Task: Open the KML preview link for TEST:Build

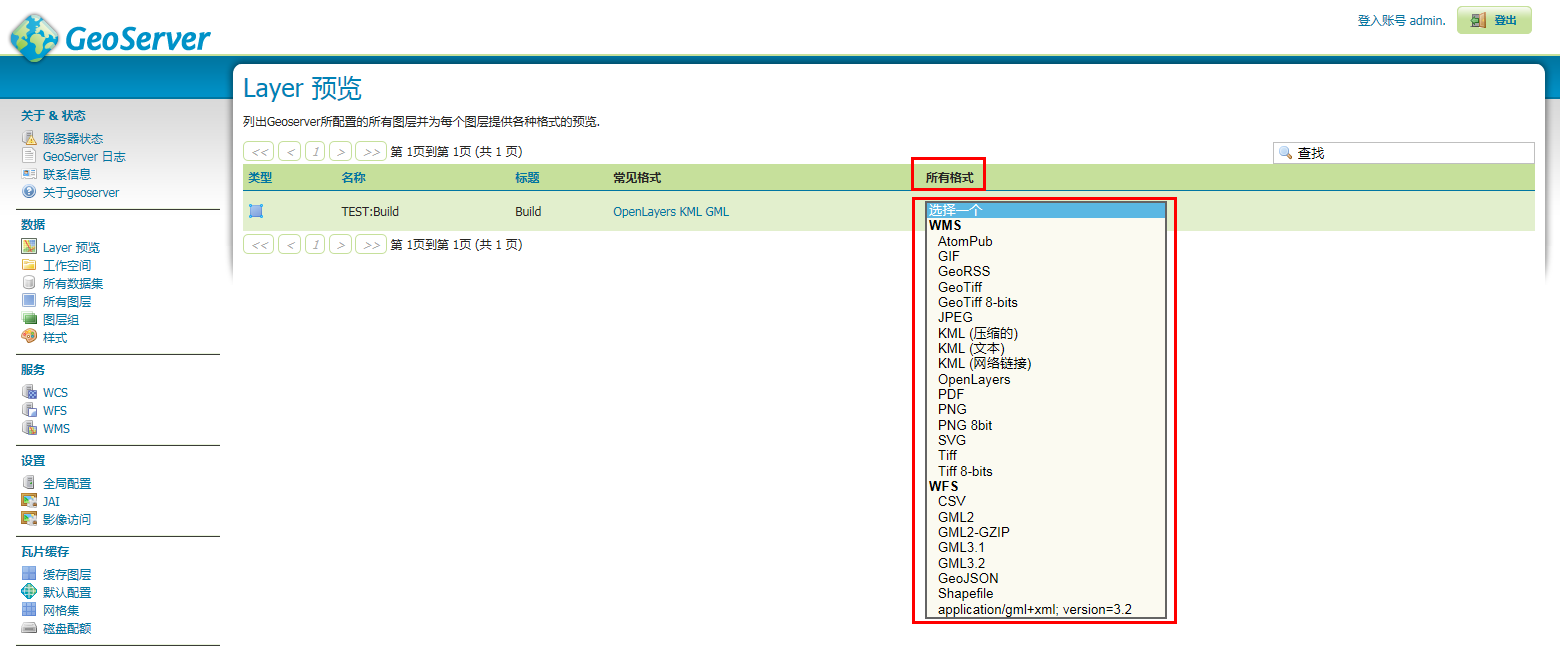Action: pos(691,212)
